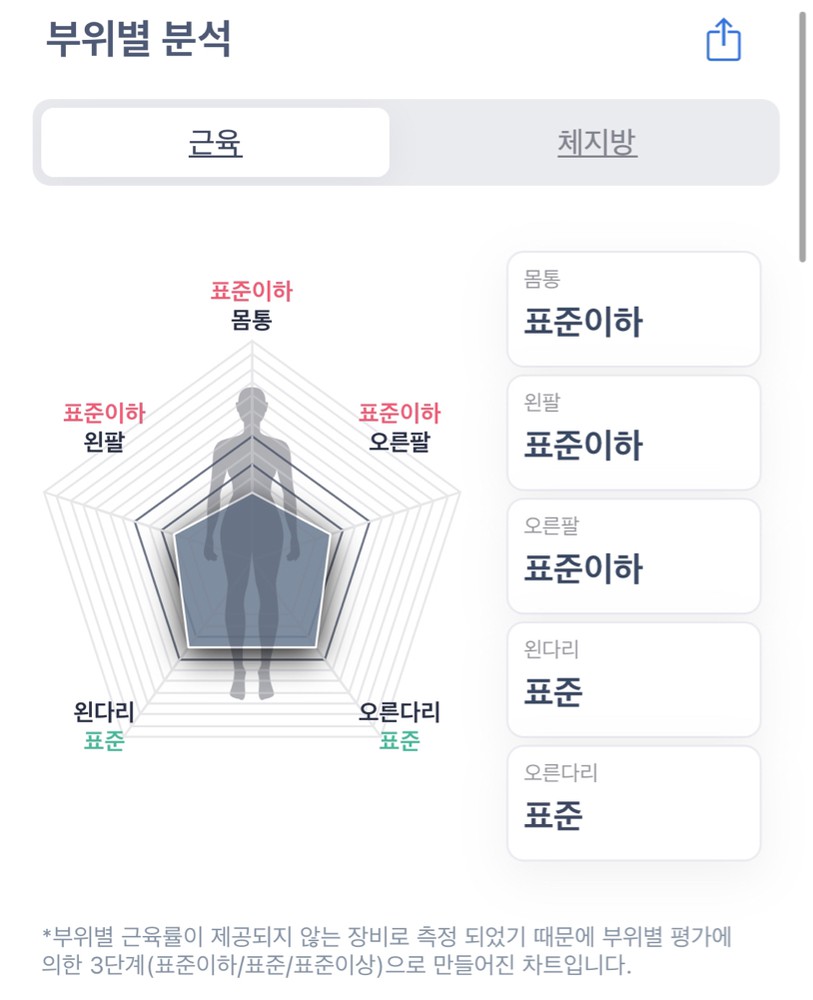Open the 왼다리 result card
The height and width of the screenshot is (1000, 813).
click(x=633, y=679)
